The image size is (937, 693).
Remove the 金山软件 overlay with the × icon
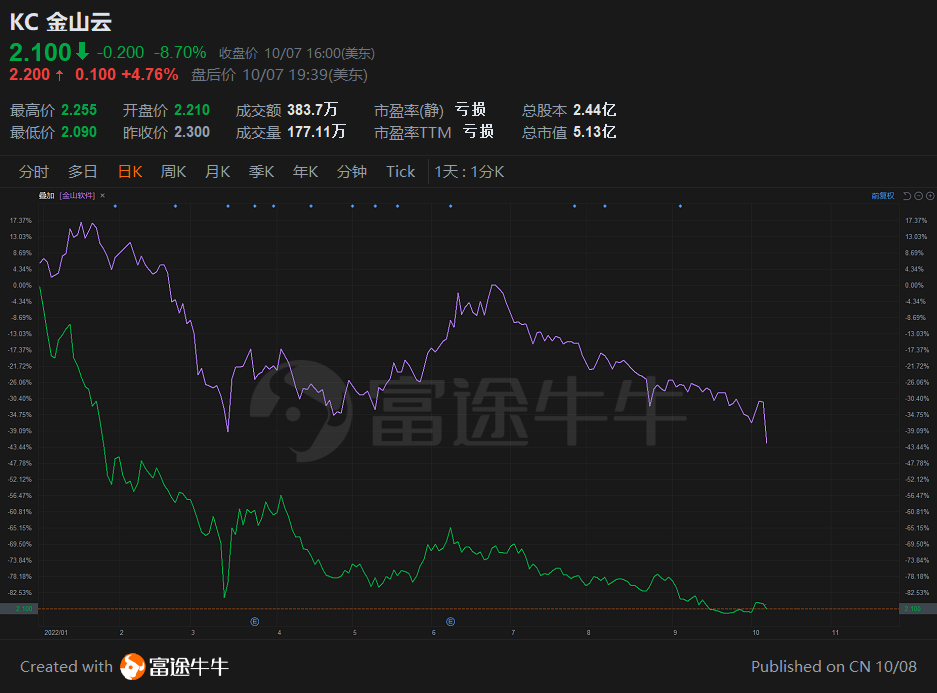click(x=103, y=195)
